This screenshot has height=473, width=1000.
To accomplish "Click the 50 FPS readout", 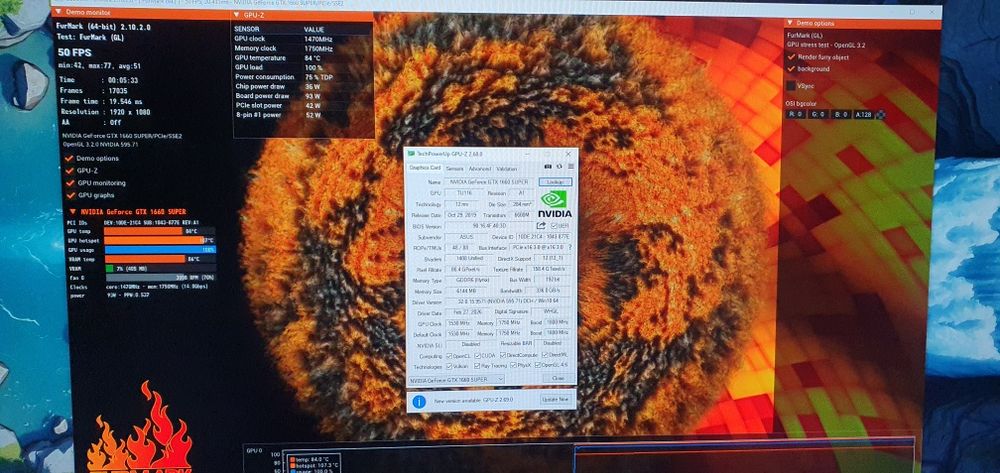I will pyautogui.click(x=75, y=52).
